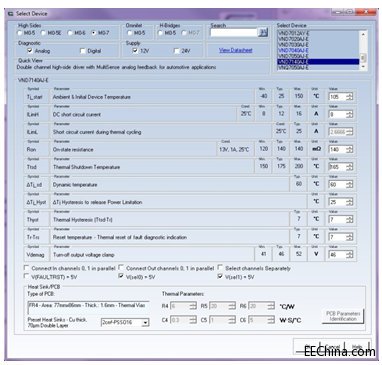Toggle the V(sel0) = 5V checkbox
382x365 pixels.
click(121, 276)
